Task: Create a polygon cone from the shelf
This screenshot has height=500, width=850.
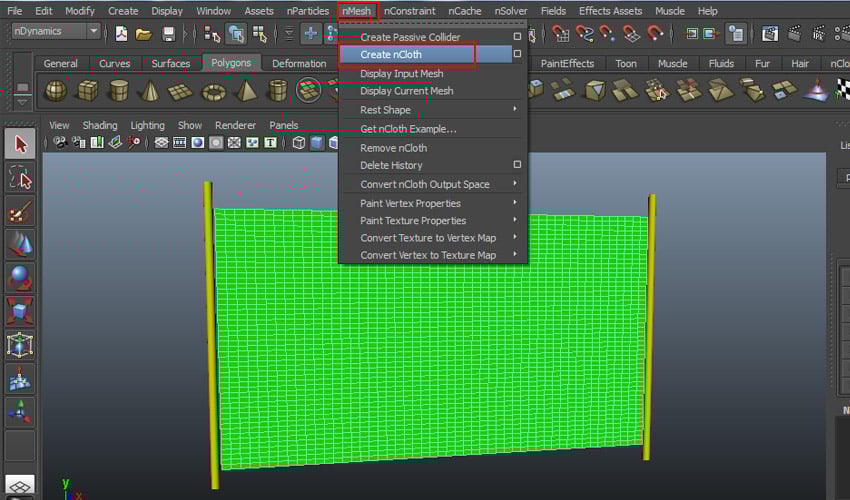Action: click(150, 91)
